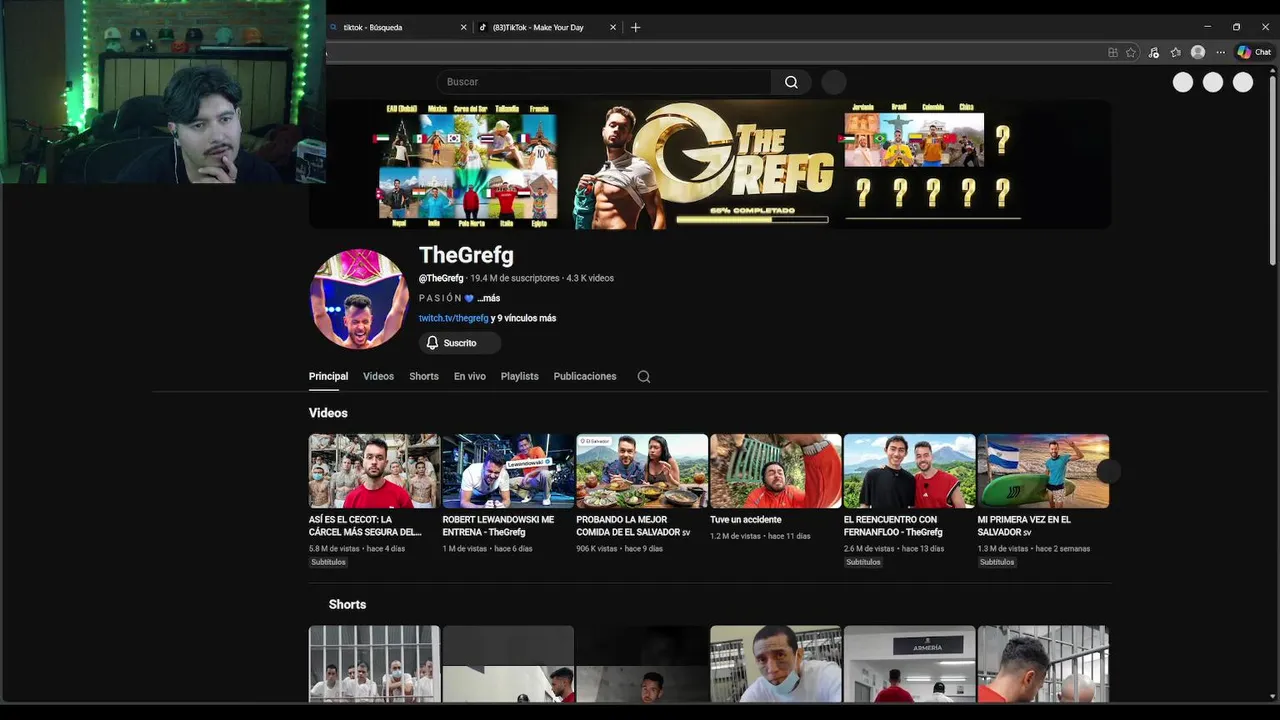Show next videos with carousel arrow
Viewport: 1280px width, 720px height.
pyautogui.click(x=1108, y=471)
